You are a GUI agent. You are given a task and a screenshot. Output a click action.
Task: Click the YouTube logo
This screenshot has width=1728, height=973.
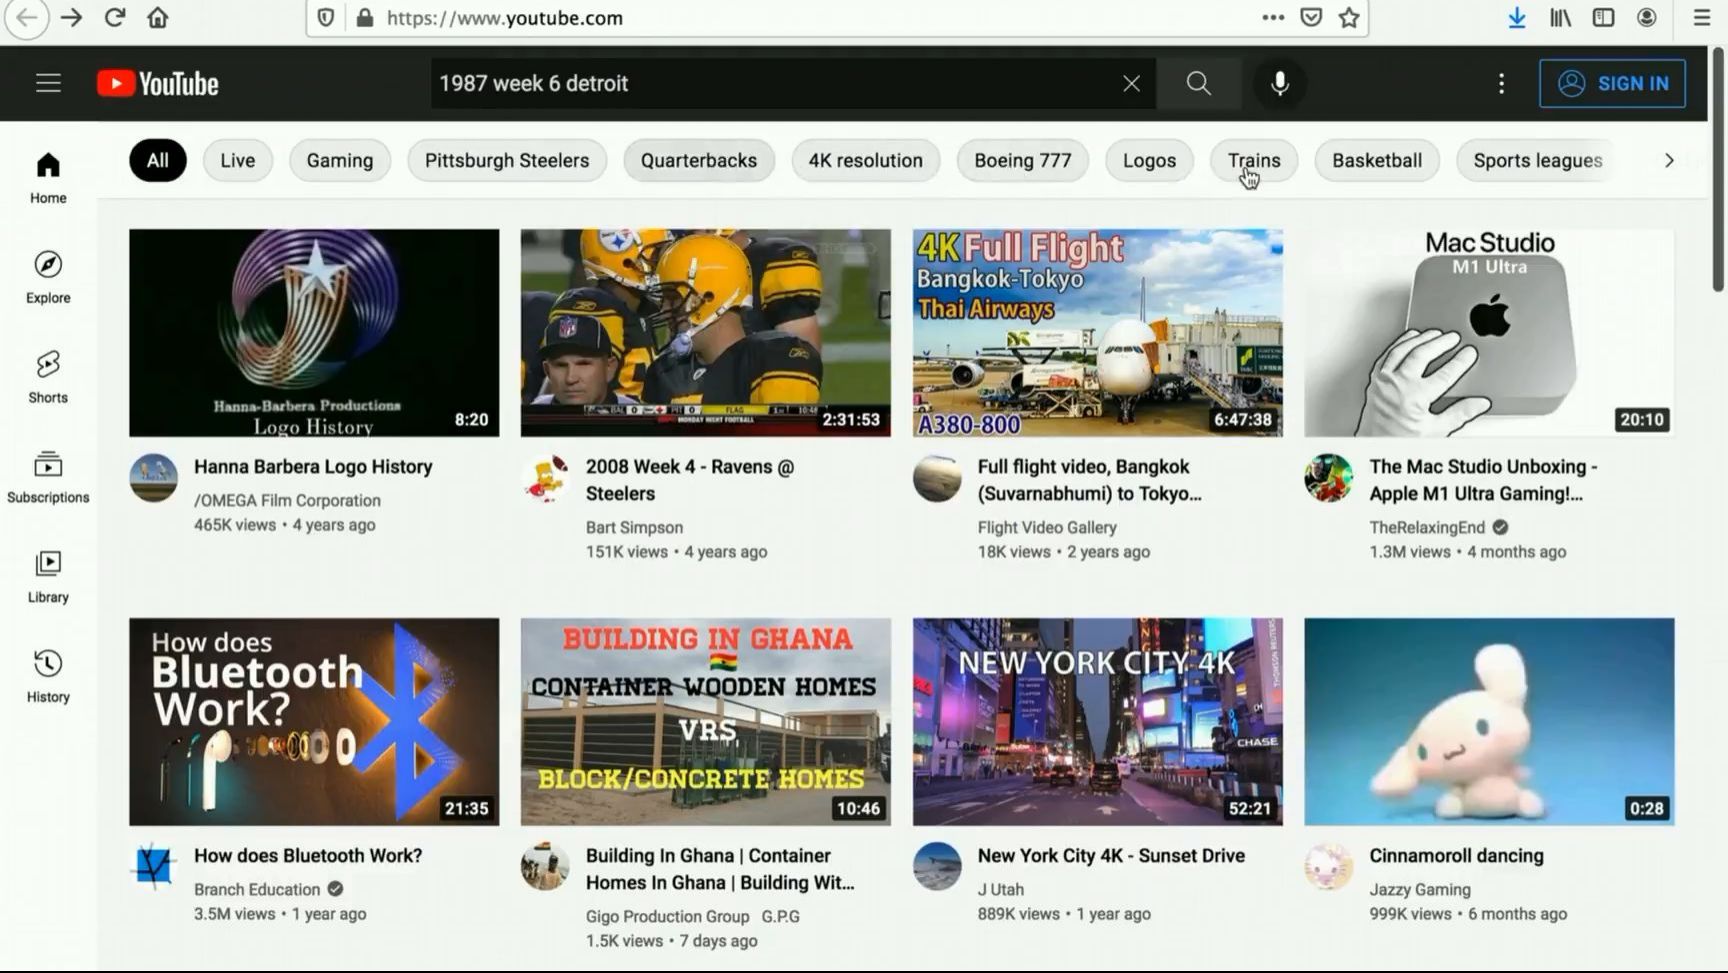[158, 83]
